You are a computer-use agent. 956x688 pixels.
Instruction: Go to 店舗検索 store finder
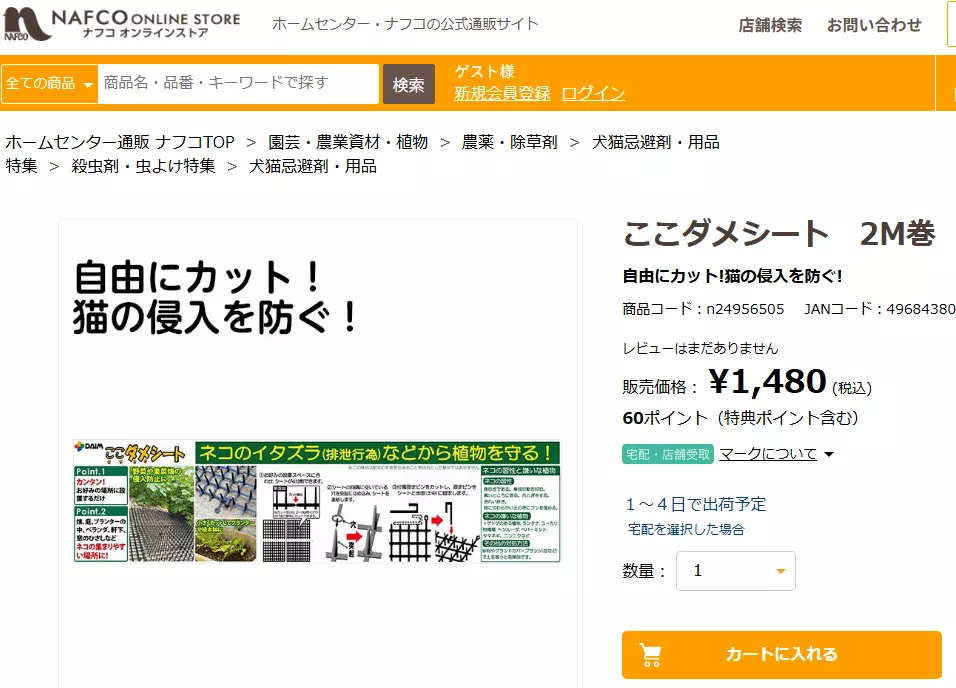770,25
